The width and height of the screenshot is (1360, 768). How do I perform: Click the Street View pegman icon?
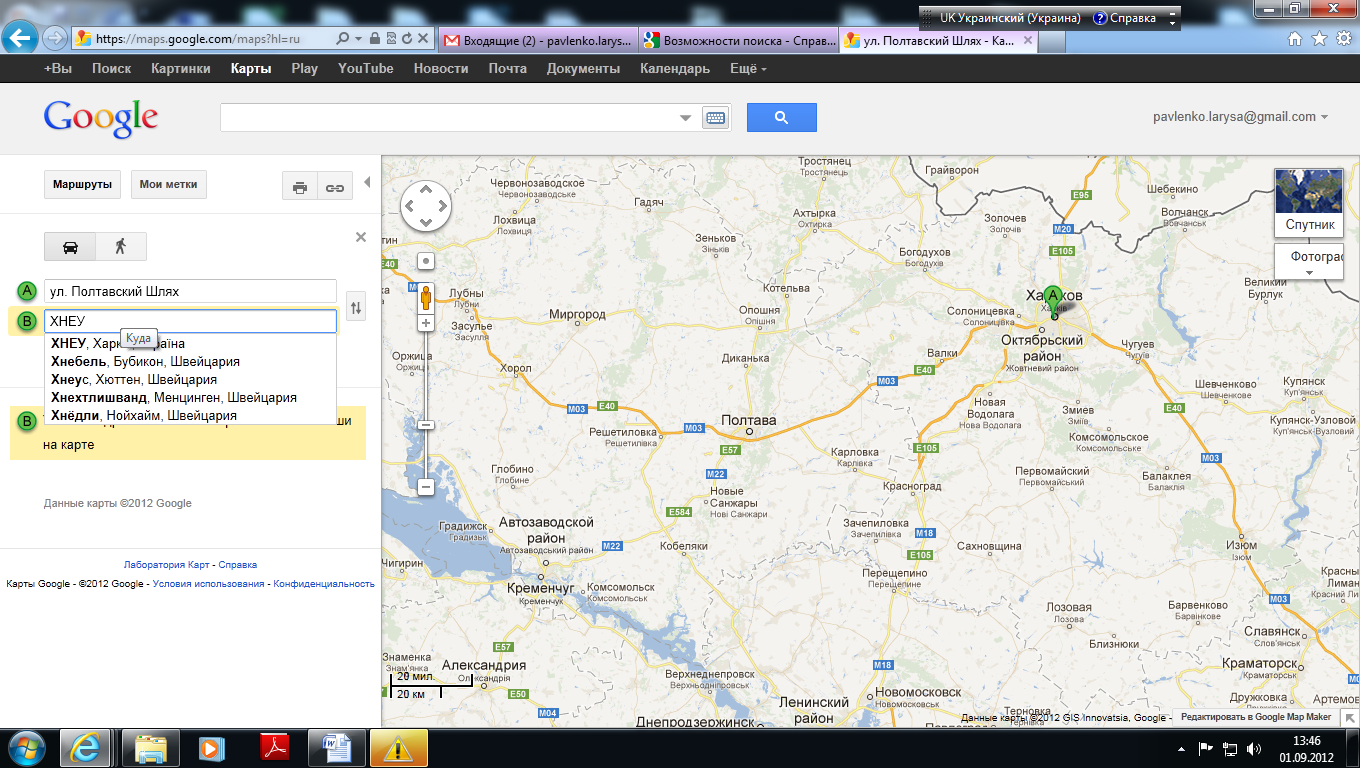click(x=425, y=298)
